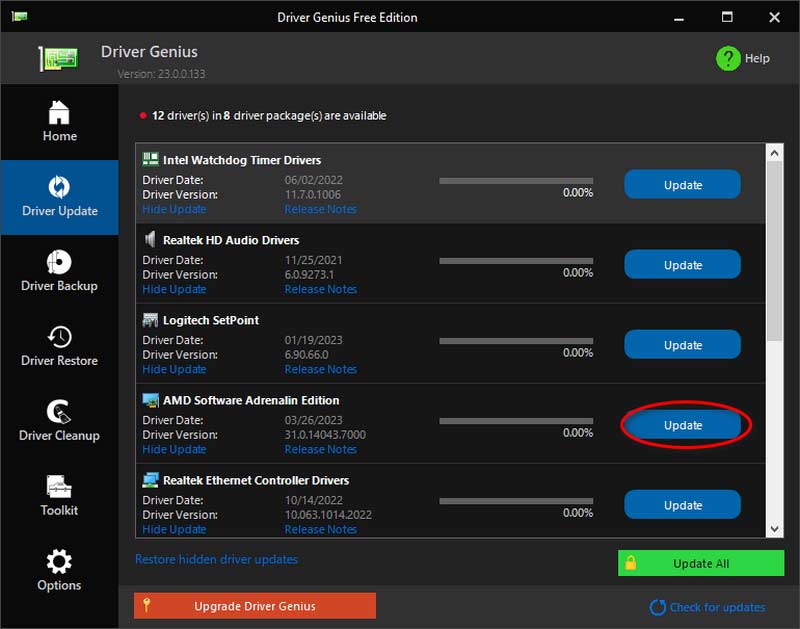
Task: Switch to Toolkit tab label
Action: 59,510
